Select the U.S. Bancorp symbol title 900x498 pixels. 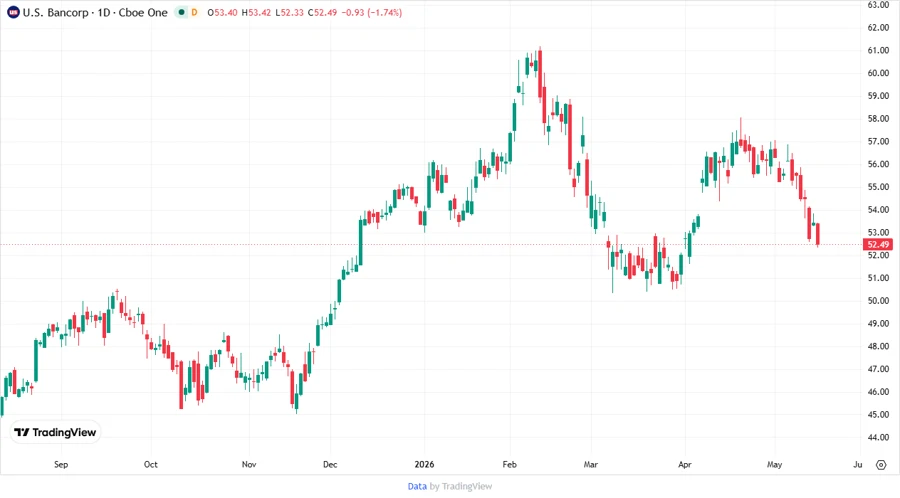pyautogui.click(x=95, y=13)
